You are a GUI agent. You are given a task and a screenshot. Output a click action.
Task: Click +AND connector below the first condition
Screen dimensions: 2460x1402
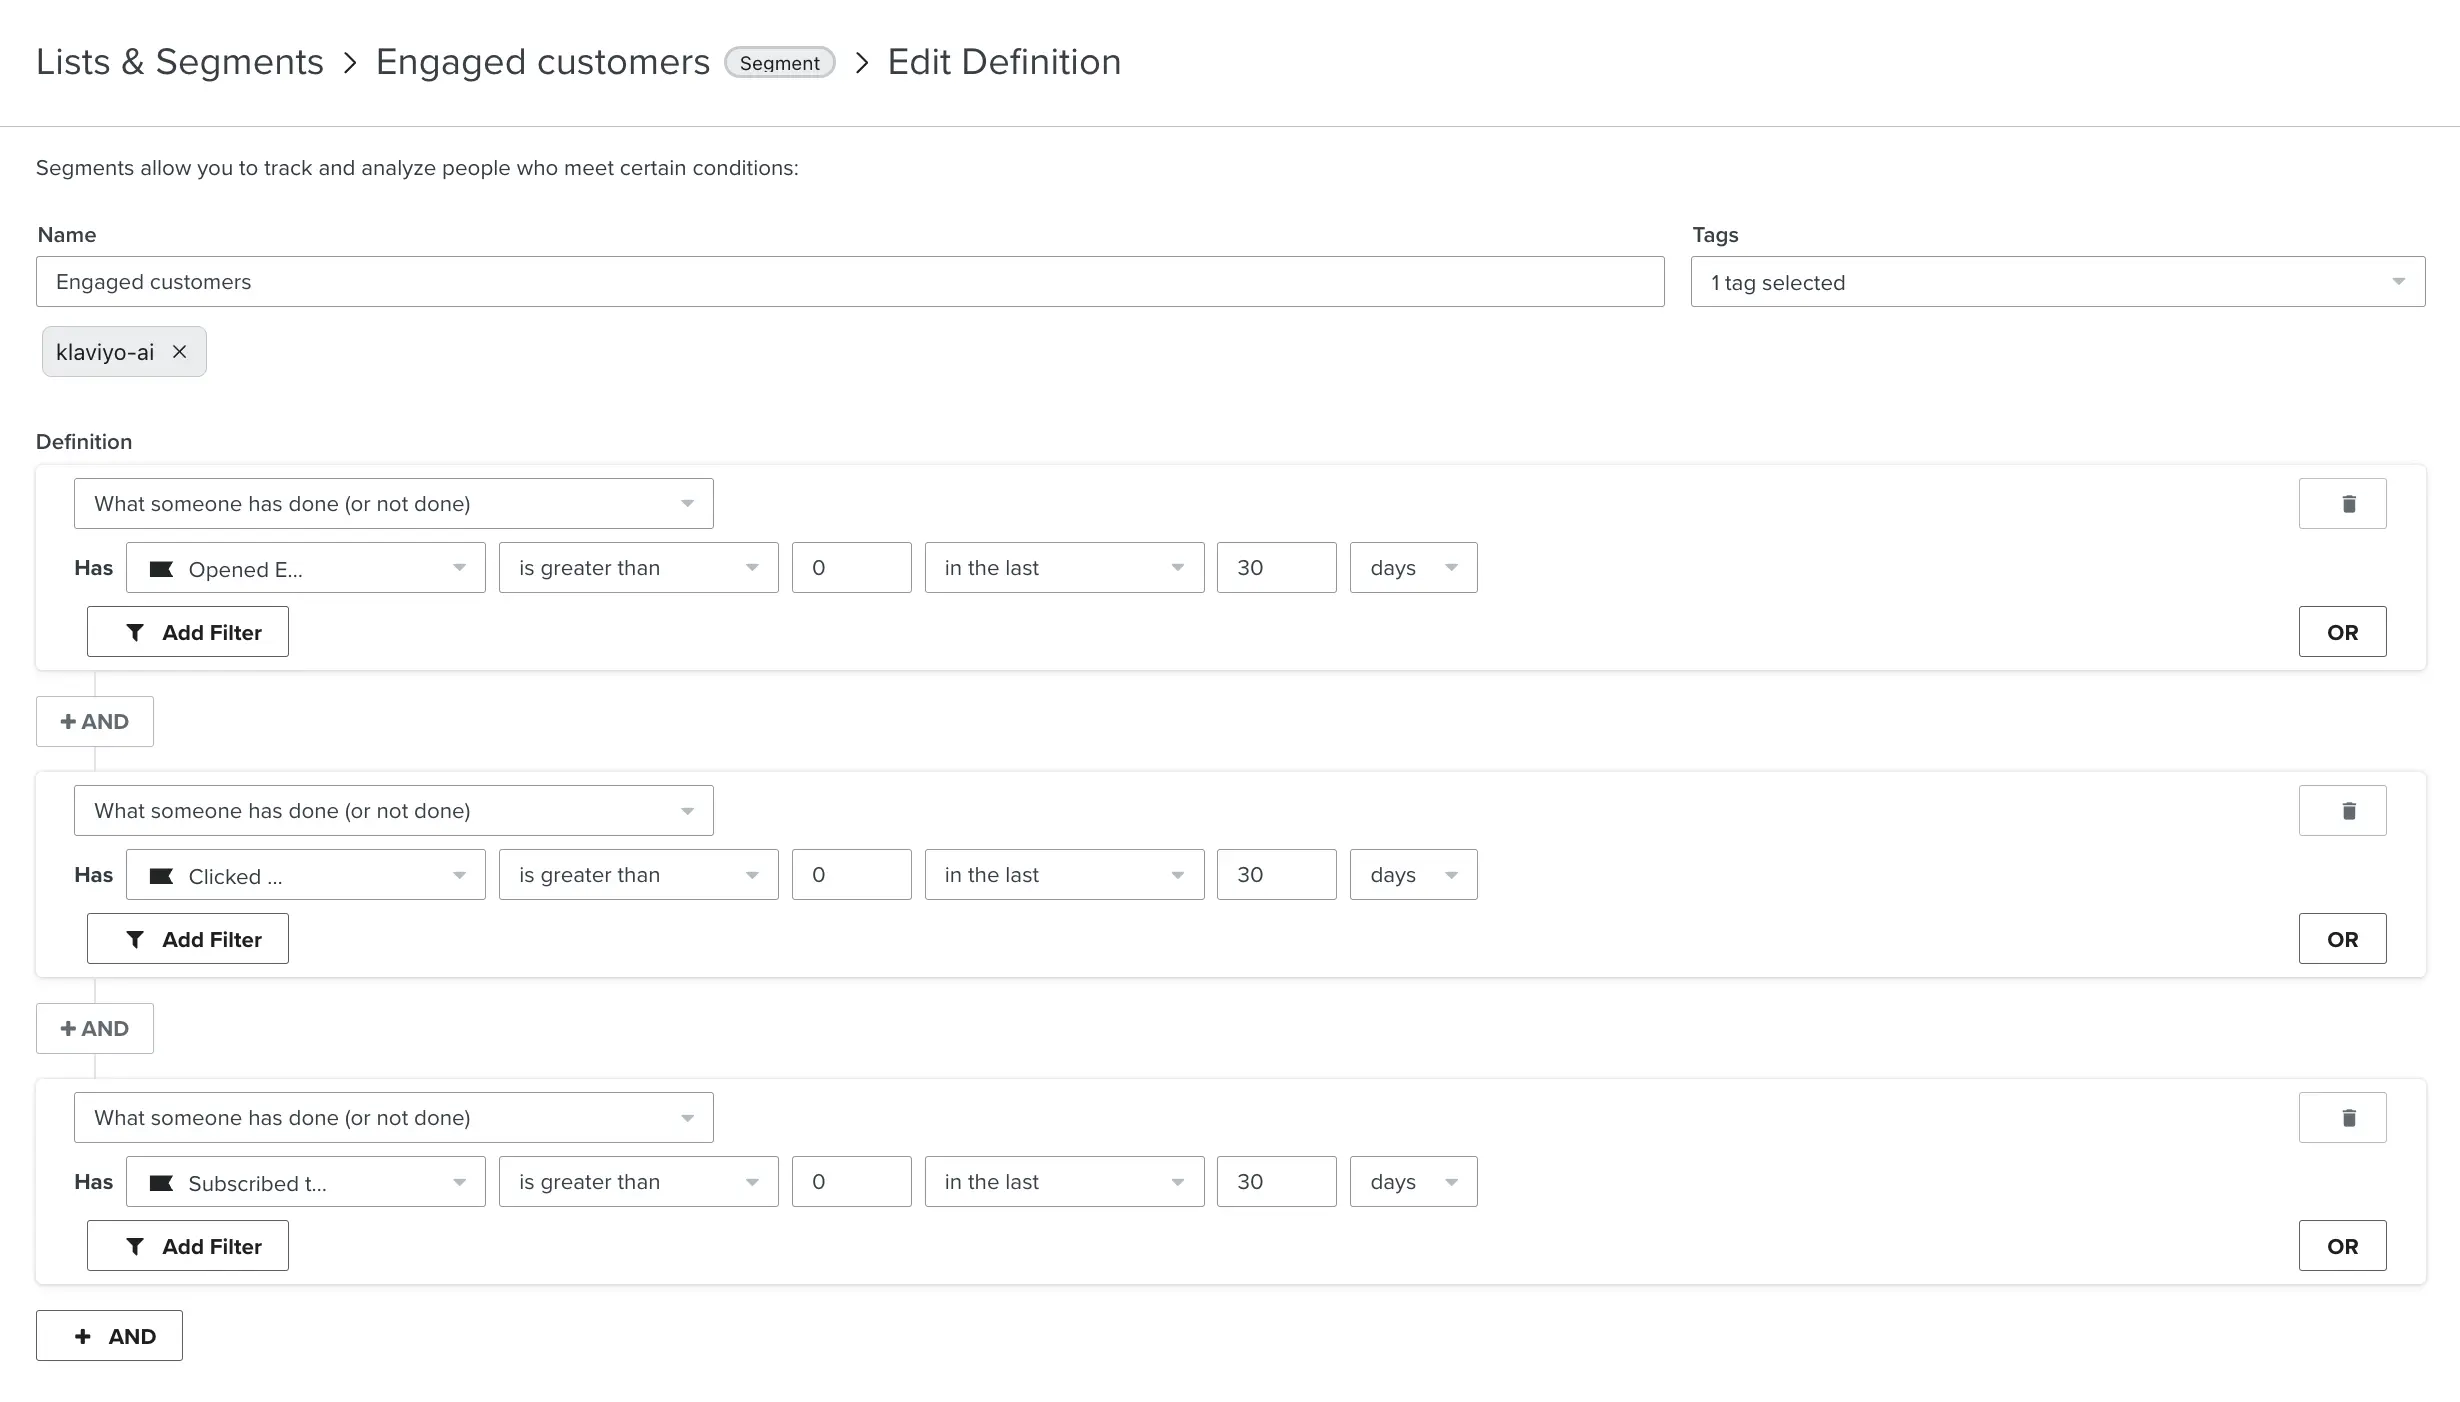click(x=95, y=722)
